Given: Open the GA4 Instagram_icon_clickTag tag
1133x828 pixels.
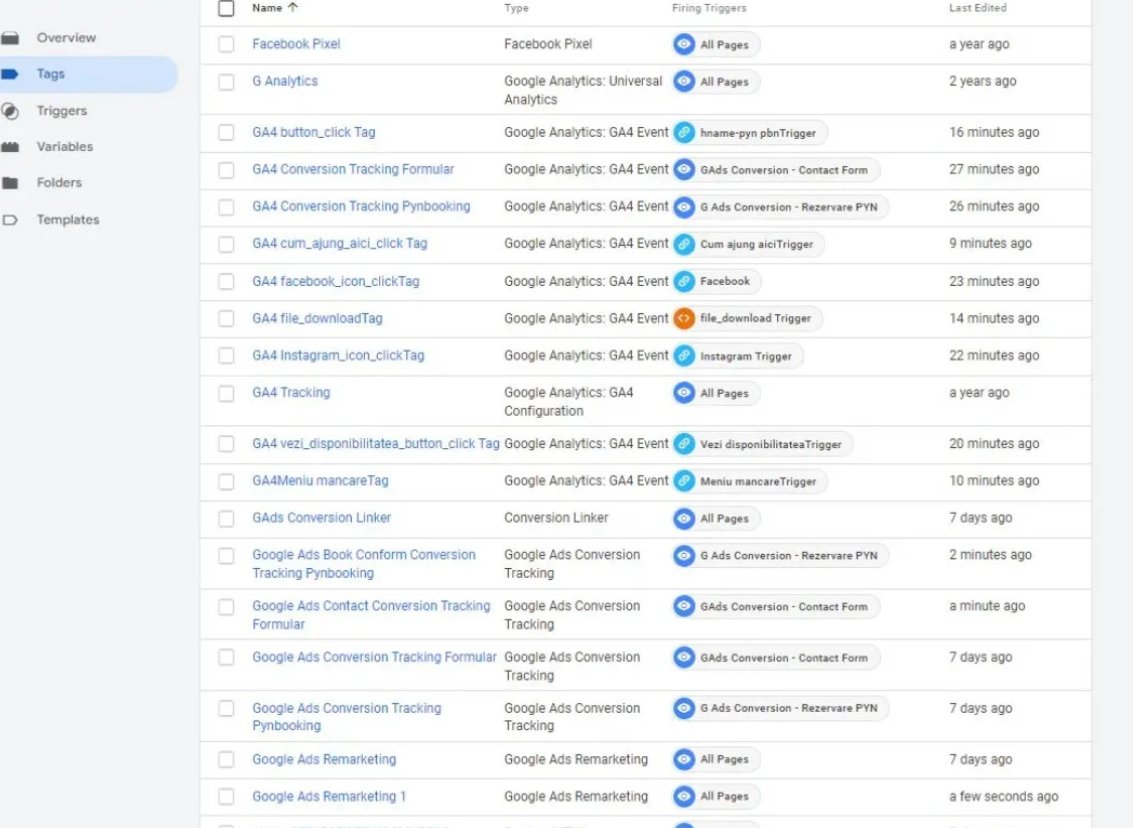Looking at the screenshot, I should pos(338,355).
